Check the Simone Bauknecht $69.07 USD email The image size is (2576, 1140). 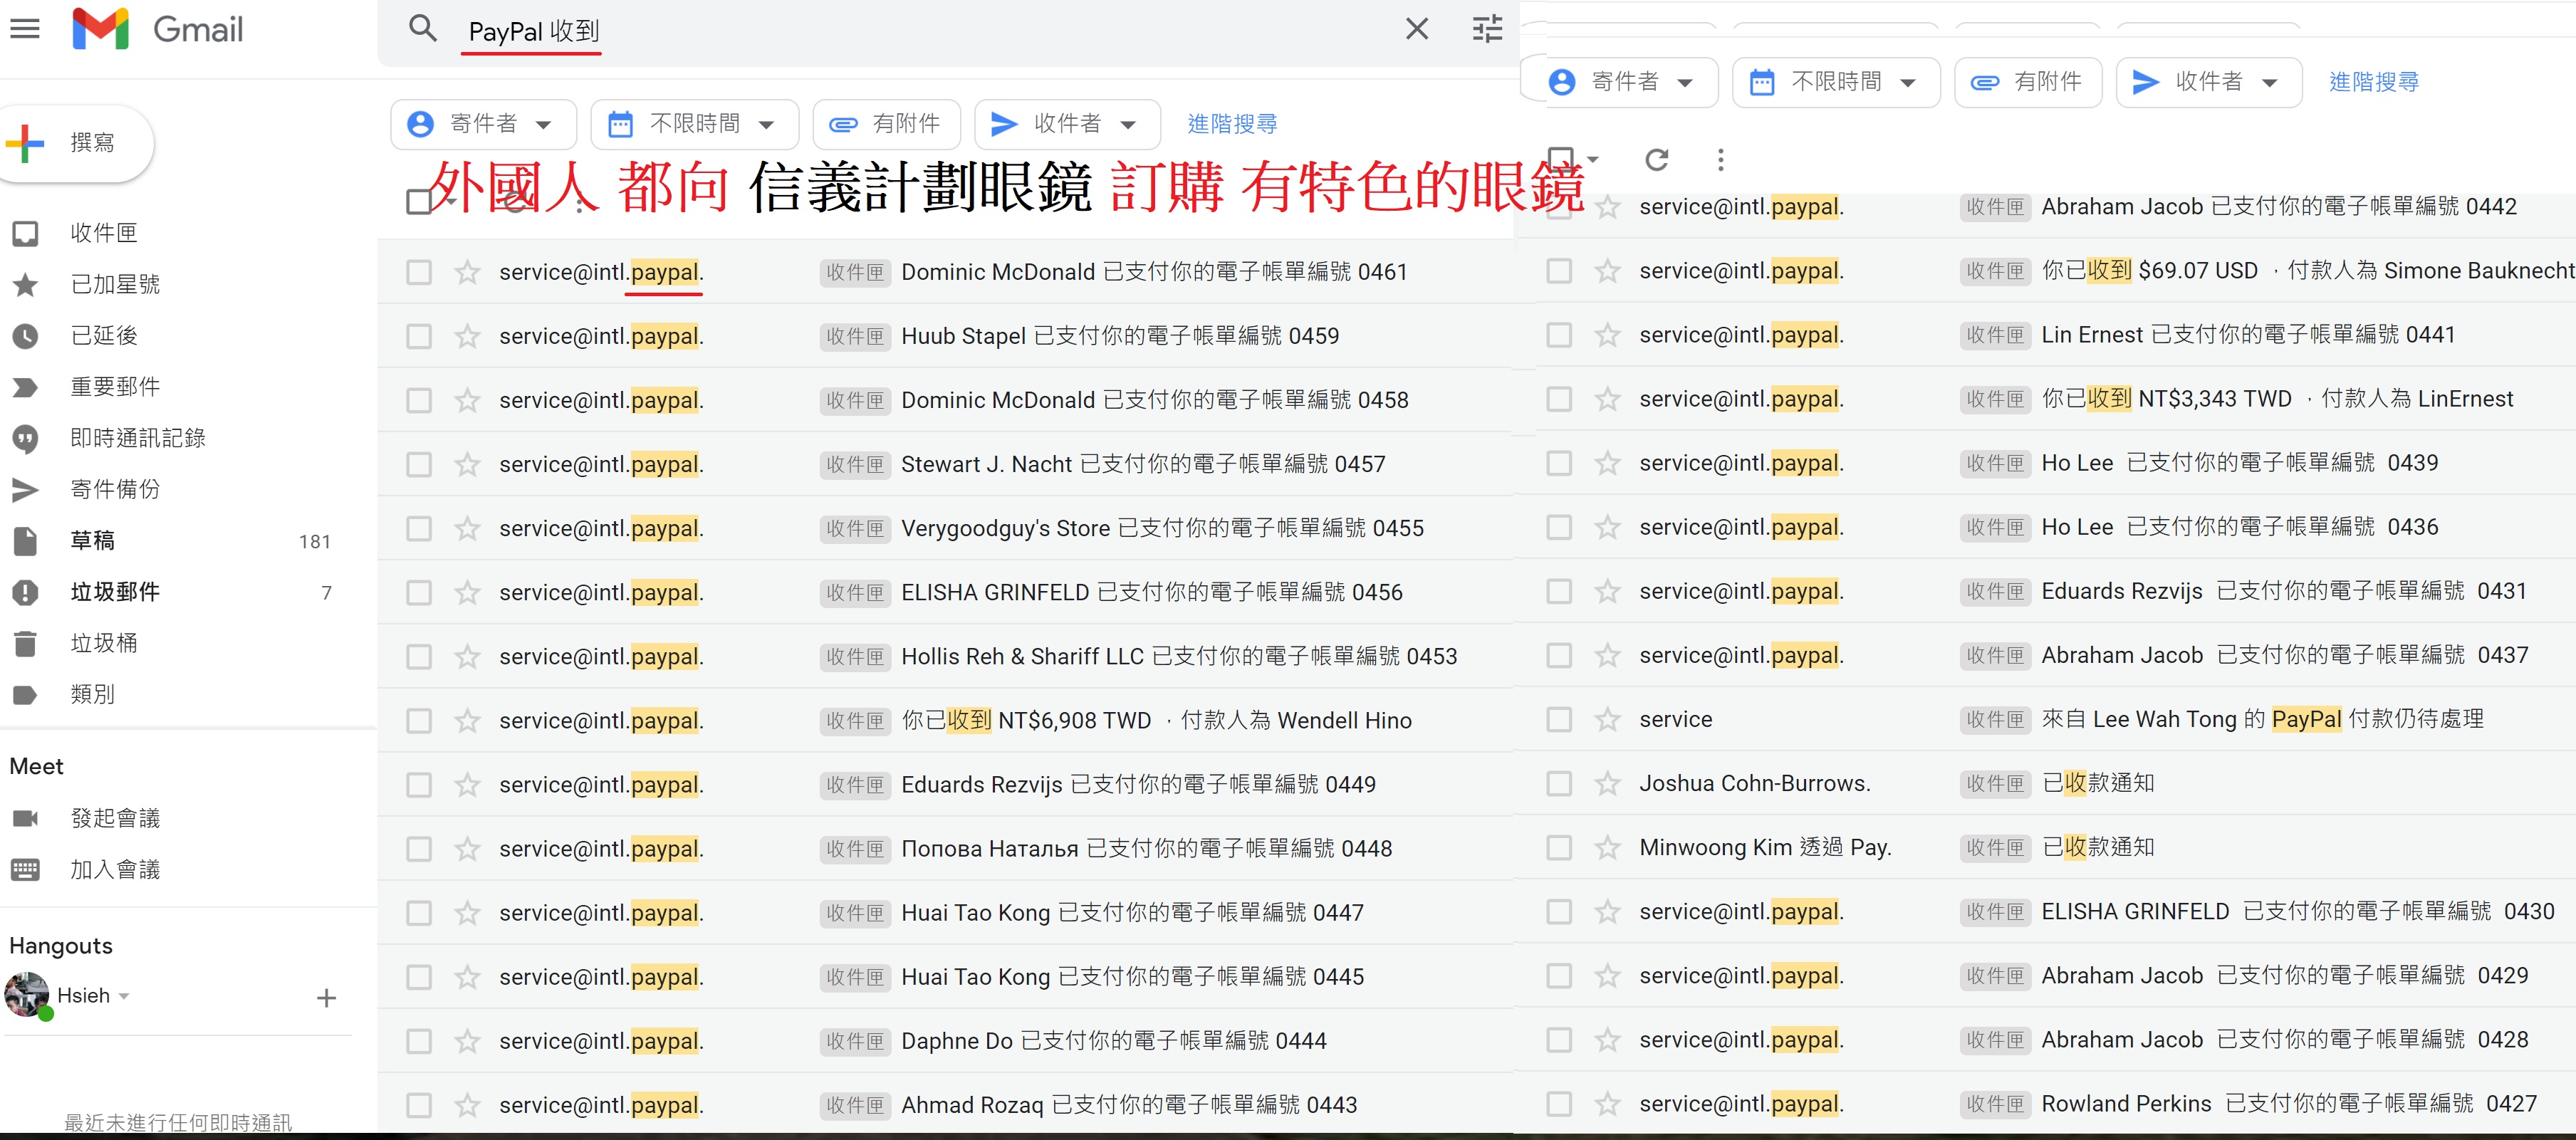click(x=1559, y=271)
